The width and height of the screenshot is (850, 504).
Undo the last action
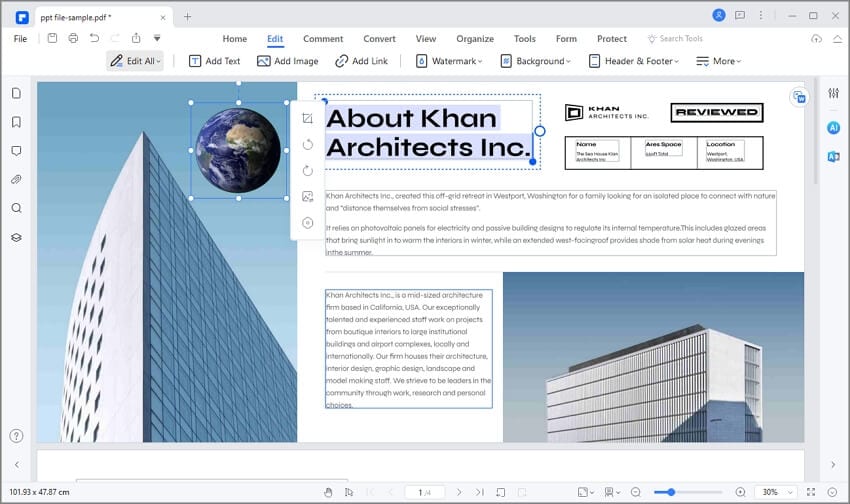[94, 38]
